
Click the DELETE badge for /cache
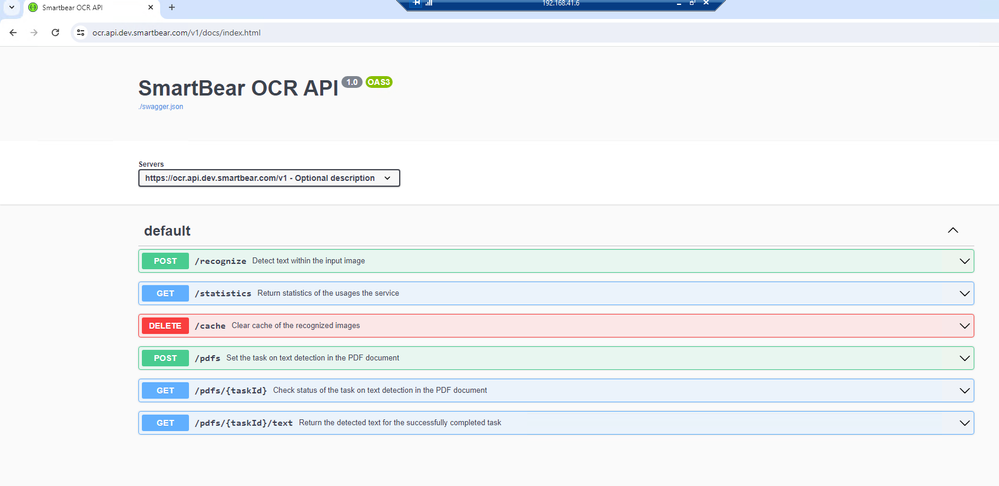coord(165,325)
